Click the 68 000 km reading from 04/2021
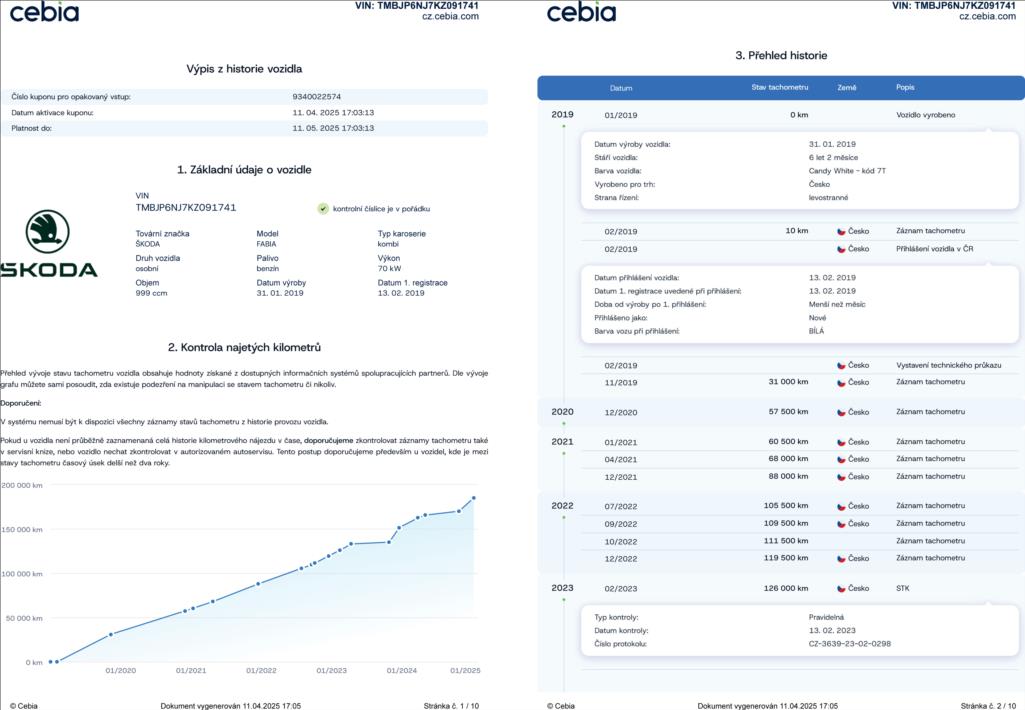Viewport: 1025px width, 710px height. coord(788,458)
